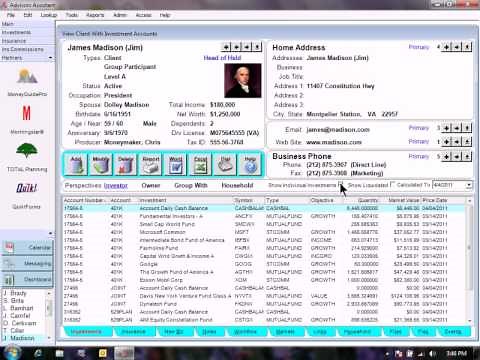480x360 pixels.
Task: Launch the Excel export icon
Action: 200,164
